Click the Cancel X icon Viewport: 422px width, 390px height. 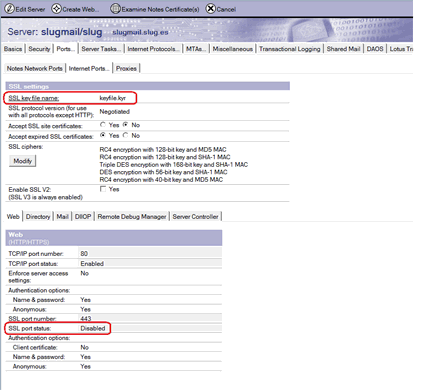[x=210, y=9]
